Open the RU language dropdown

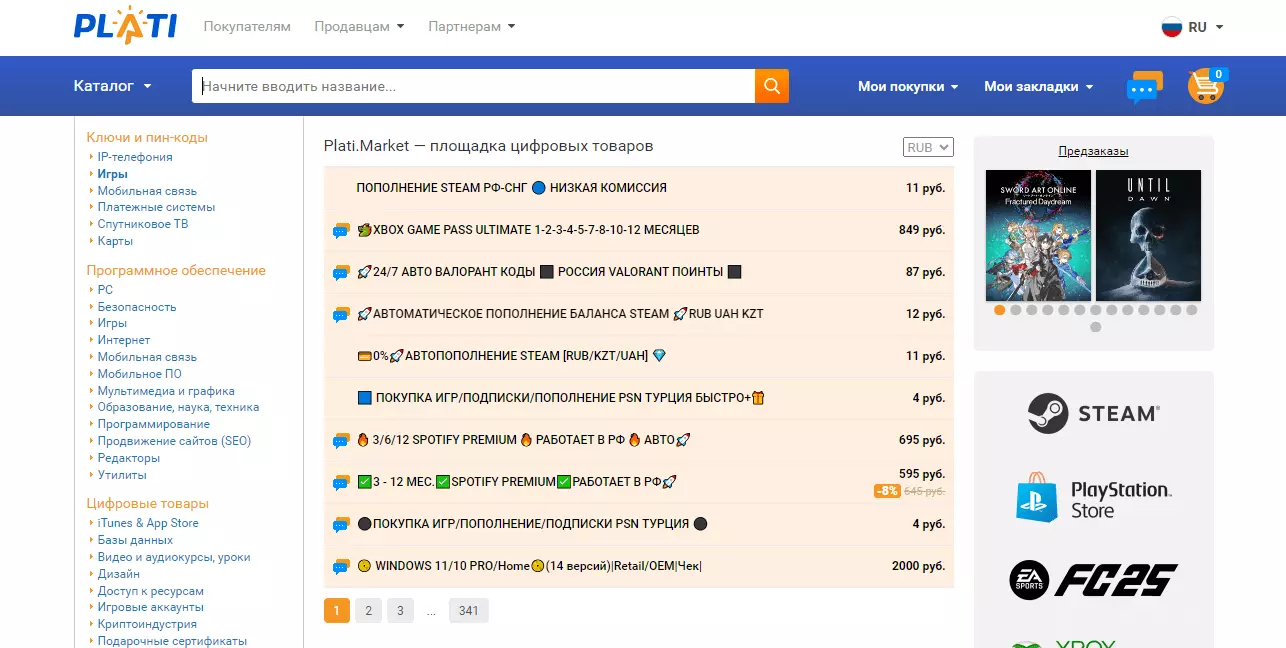(1205, 27)
